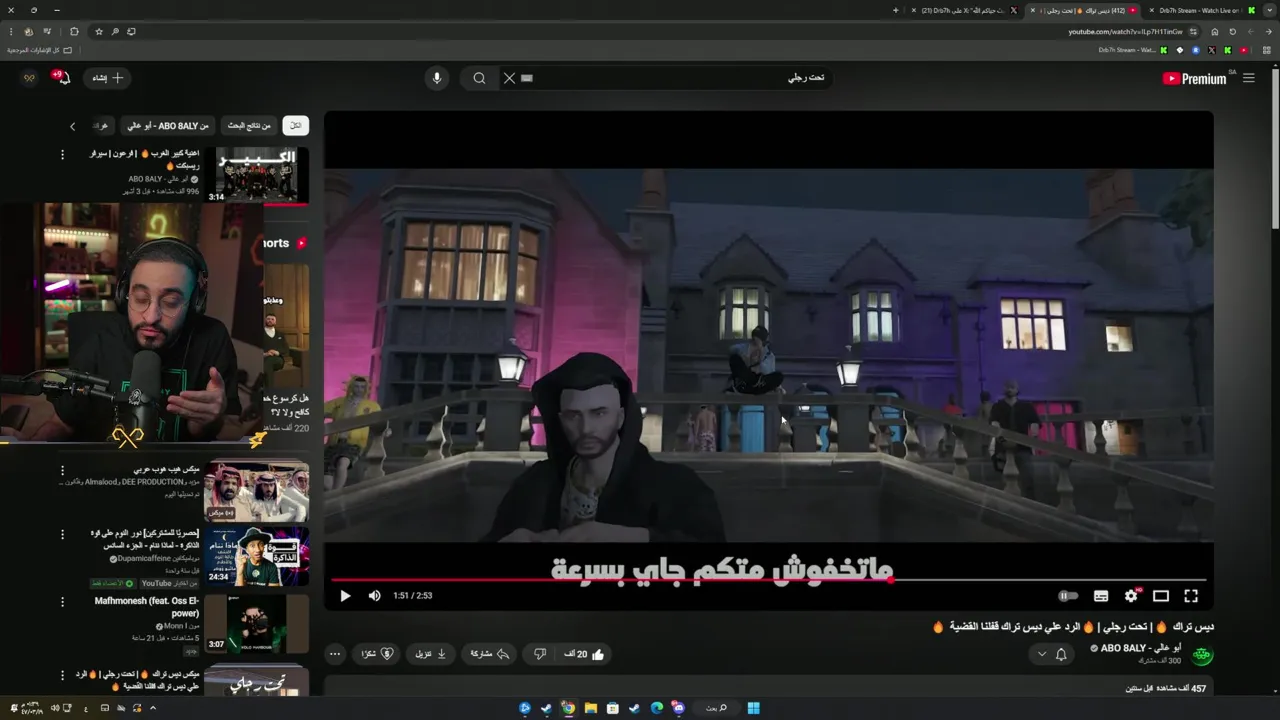Open Microsoft Edge from the taskbar
The height and width of the screenshot is (720, 1280).
[x=657, y=708]
